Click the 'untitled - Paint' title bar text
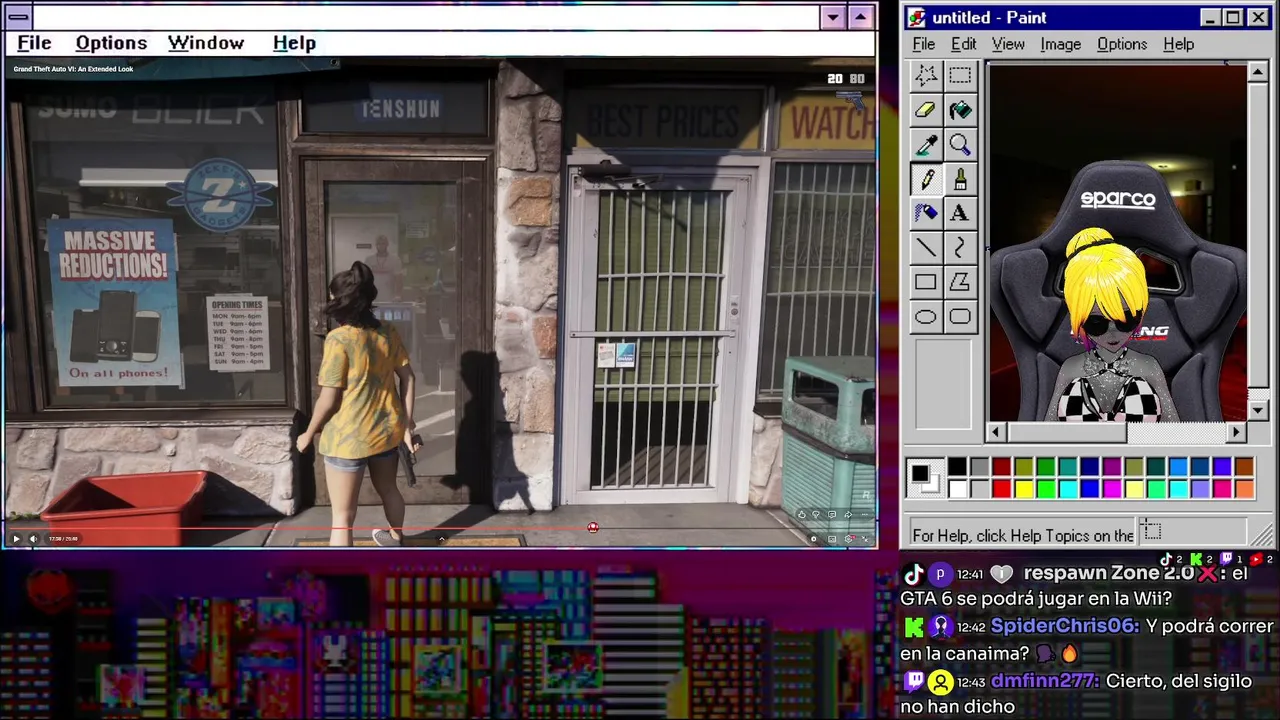Image resolution: width=1280 pixels, height=720 pixels. [x=989, y=18]
